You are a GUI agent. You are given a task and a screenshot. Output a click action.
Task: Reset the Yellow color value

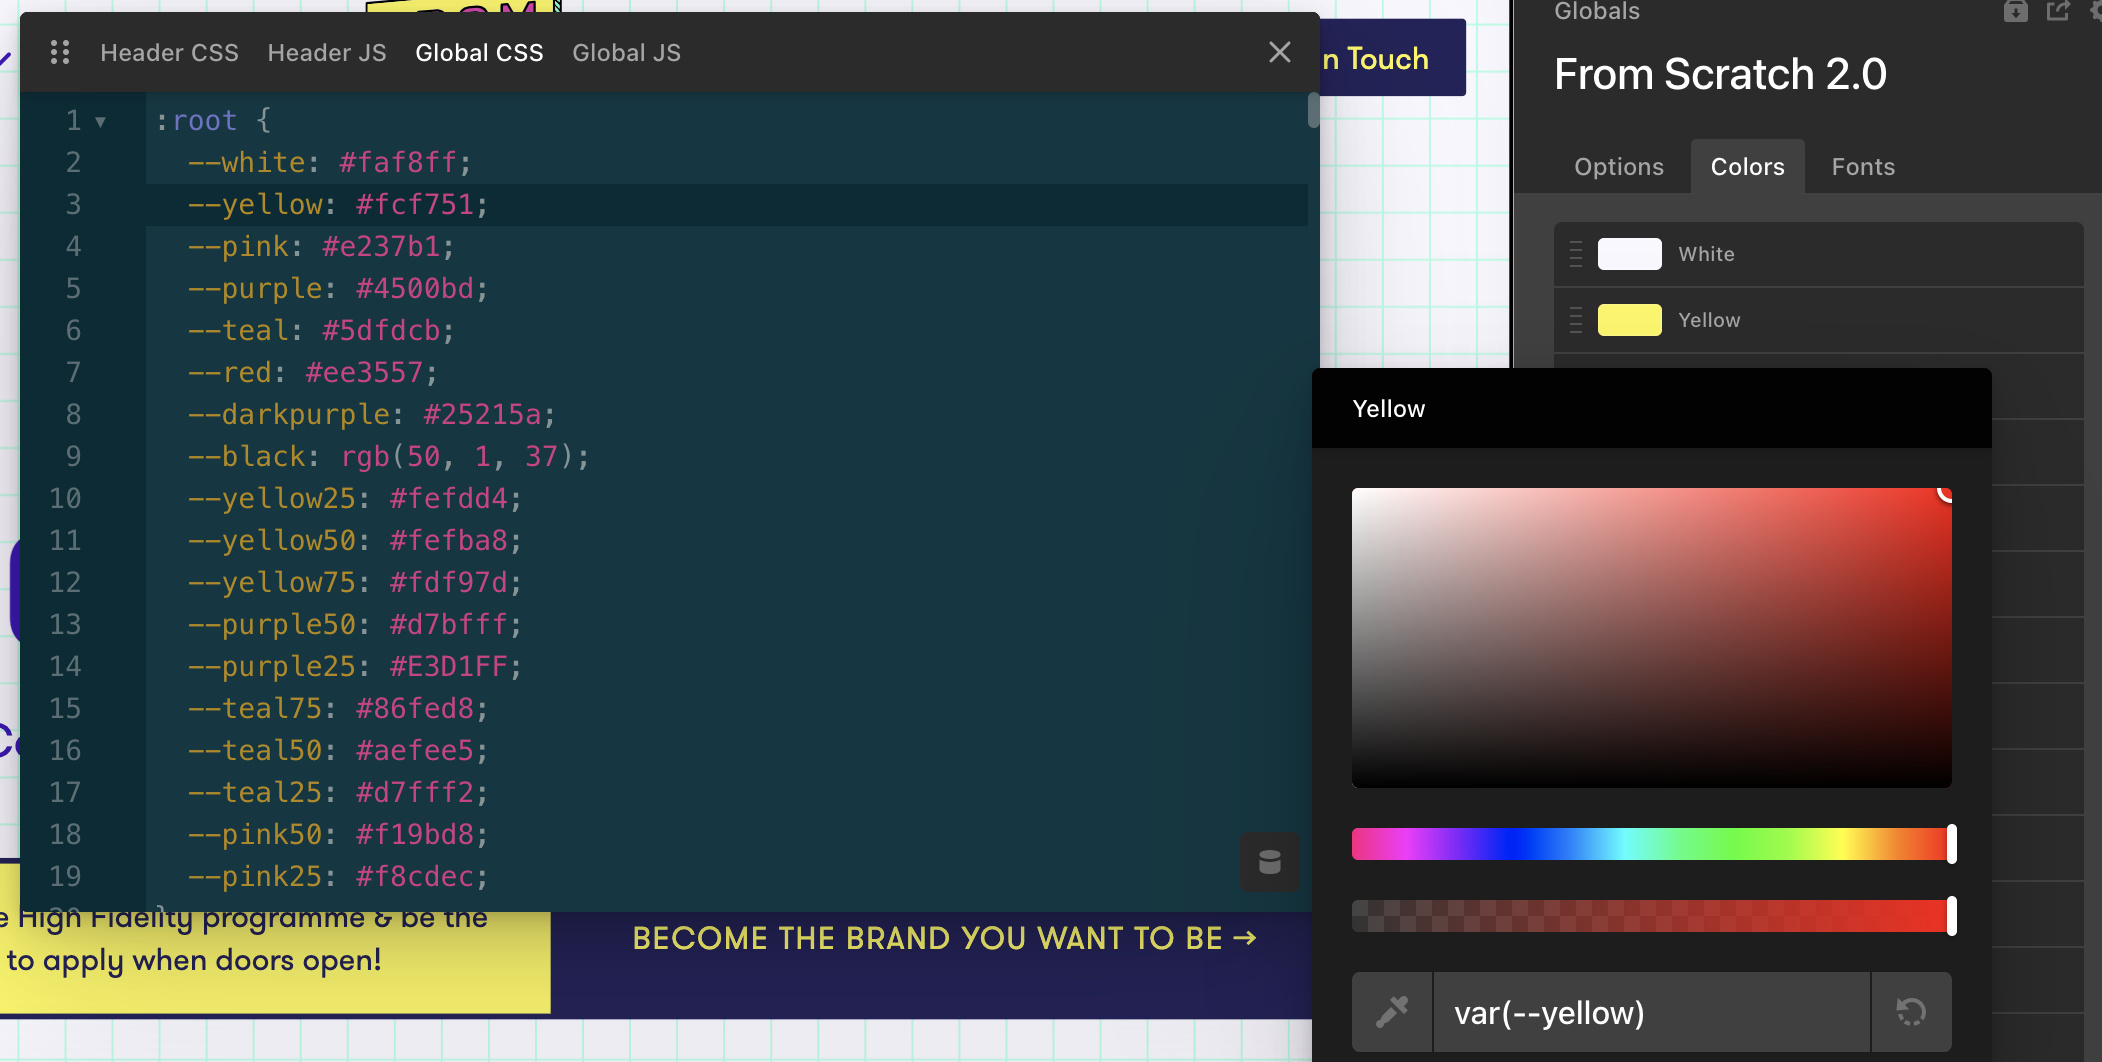1911,1012
